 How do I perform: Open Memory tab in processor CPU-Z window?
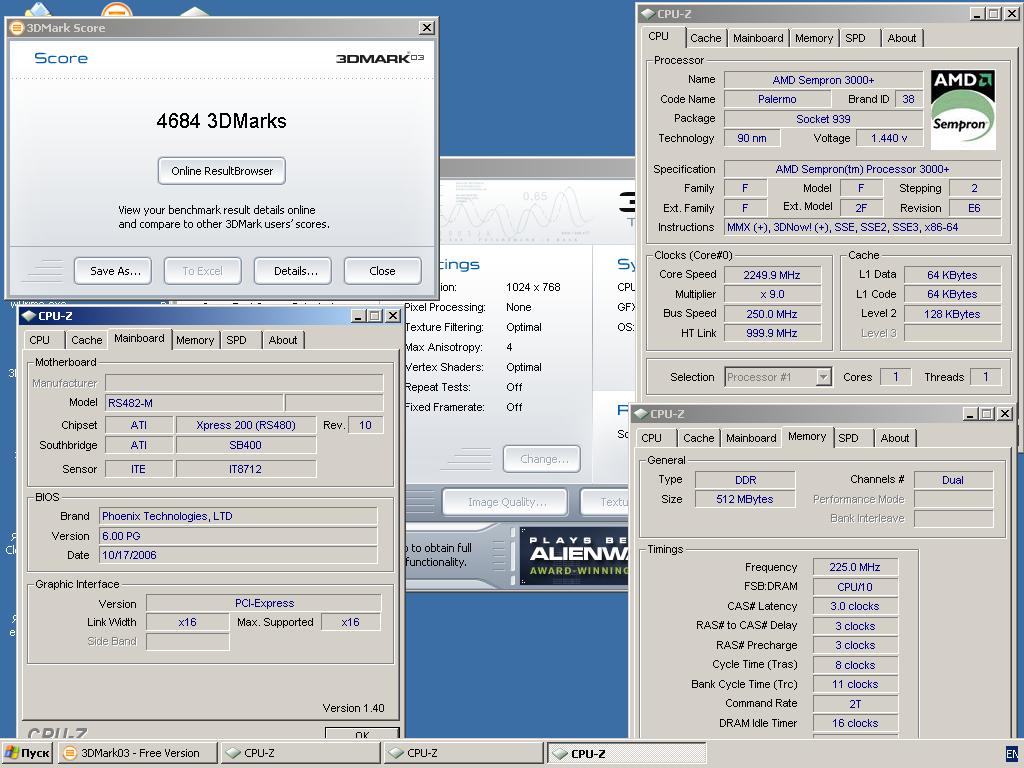814,38
